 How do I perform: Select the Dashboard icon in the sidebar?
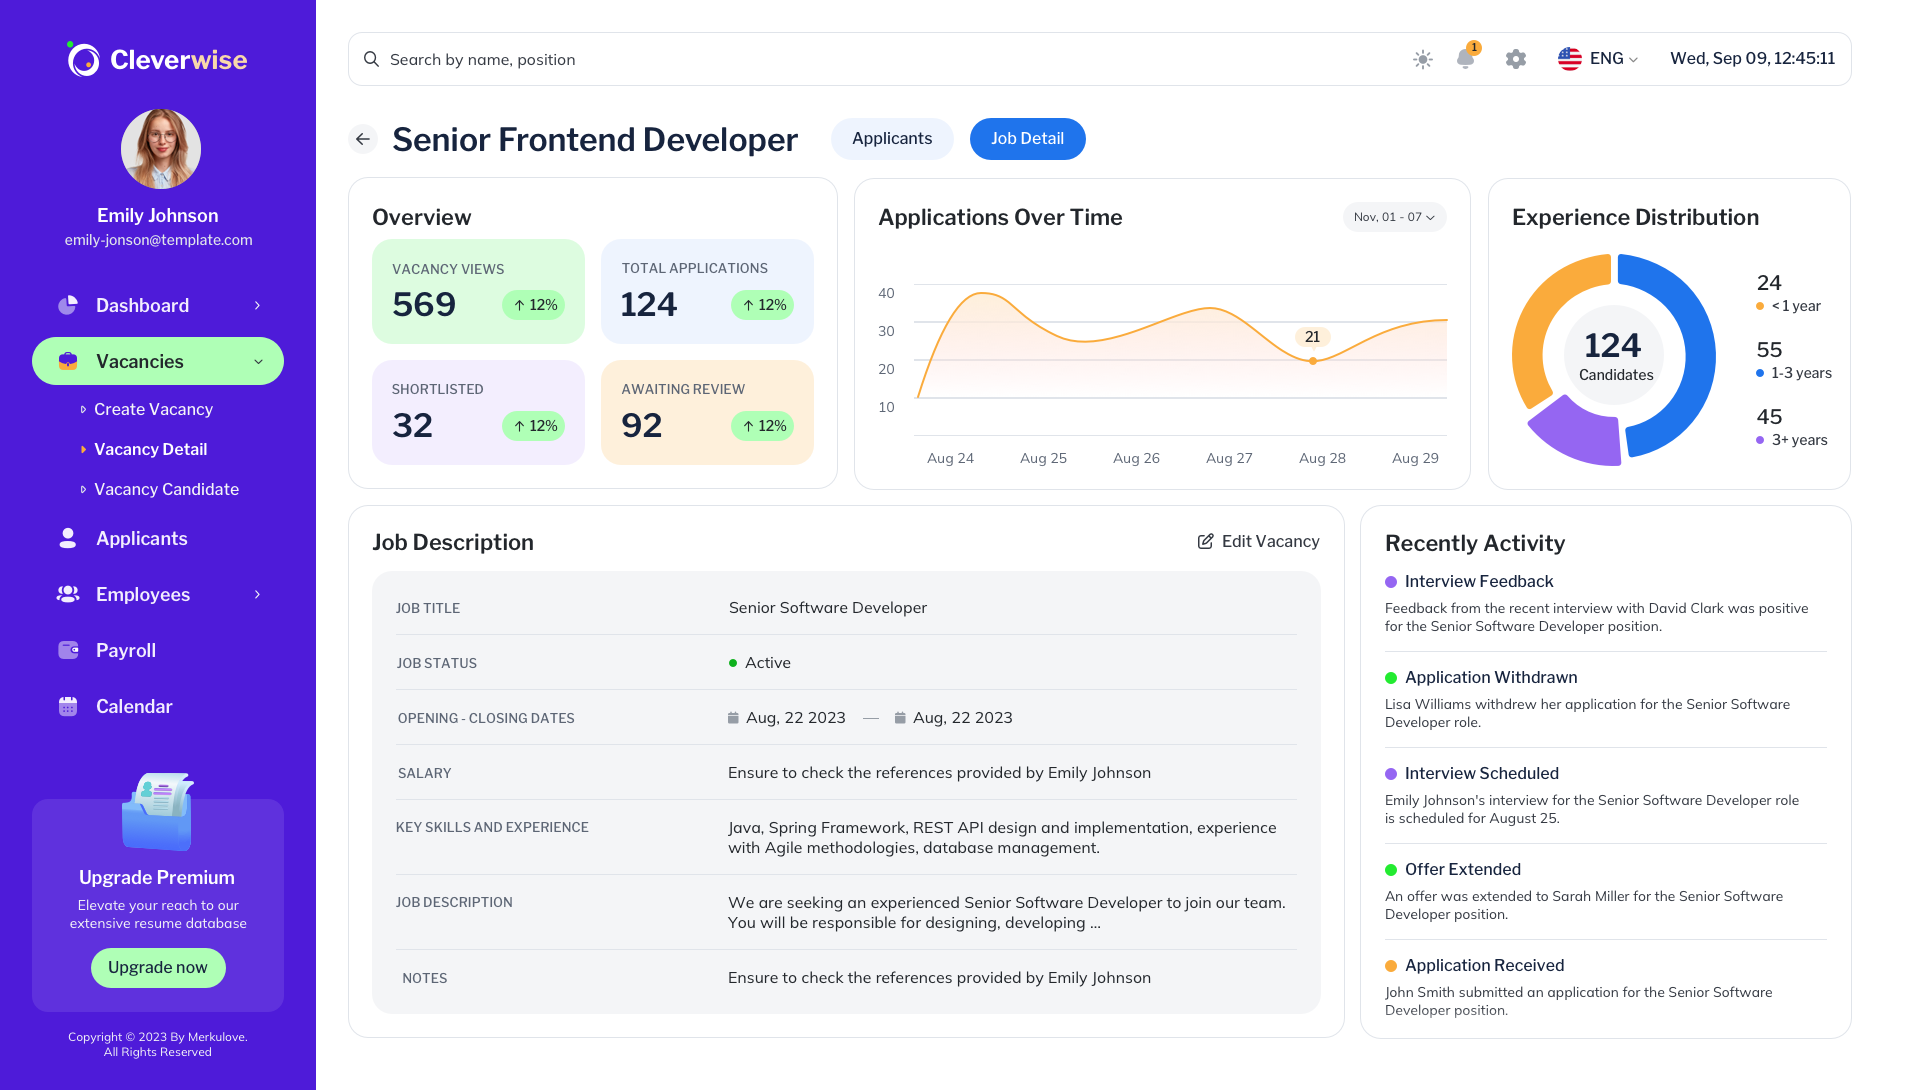(x=67, y=305)
